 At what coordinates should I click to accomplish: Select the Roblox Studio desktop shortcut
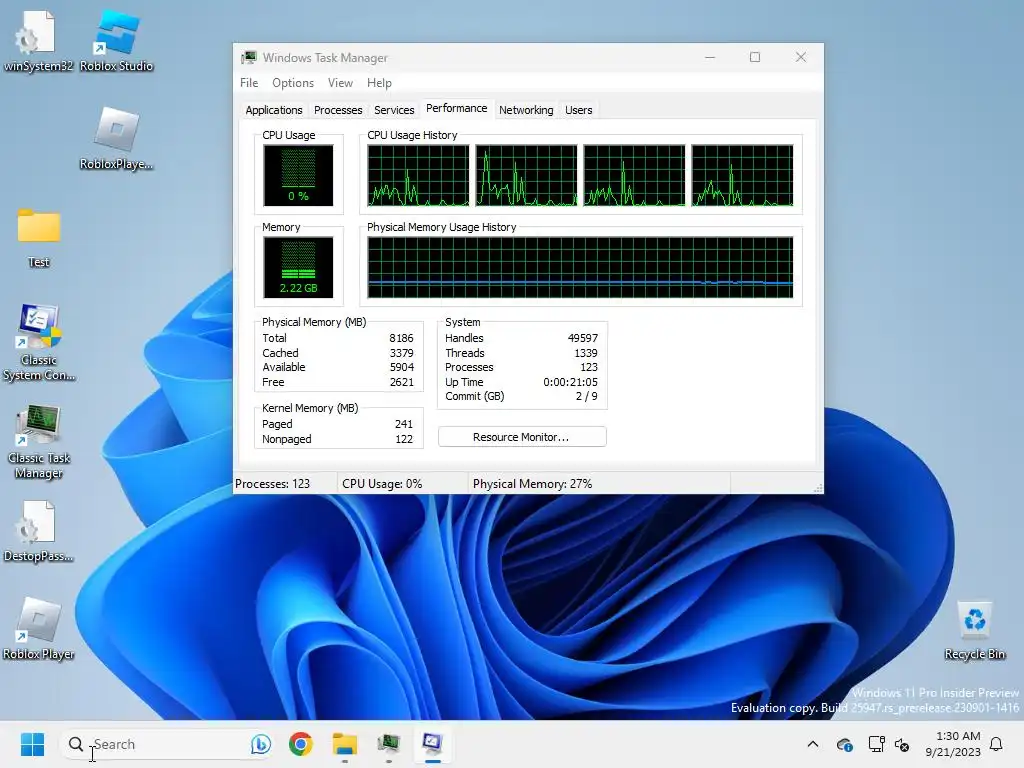(117, 40)
